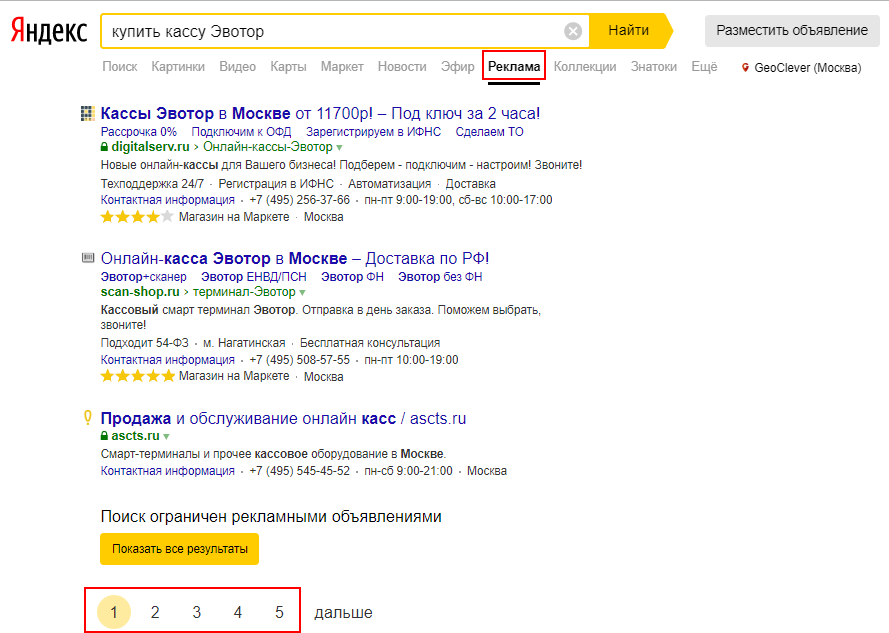The height and width of the screenshot is (633, 889).
Task: Click the Эвотор+сканер sitelink
Action: 143,277
